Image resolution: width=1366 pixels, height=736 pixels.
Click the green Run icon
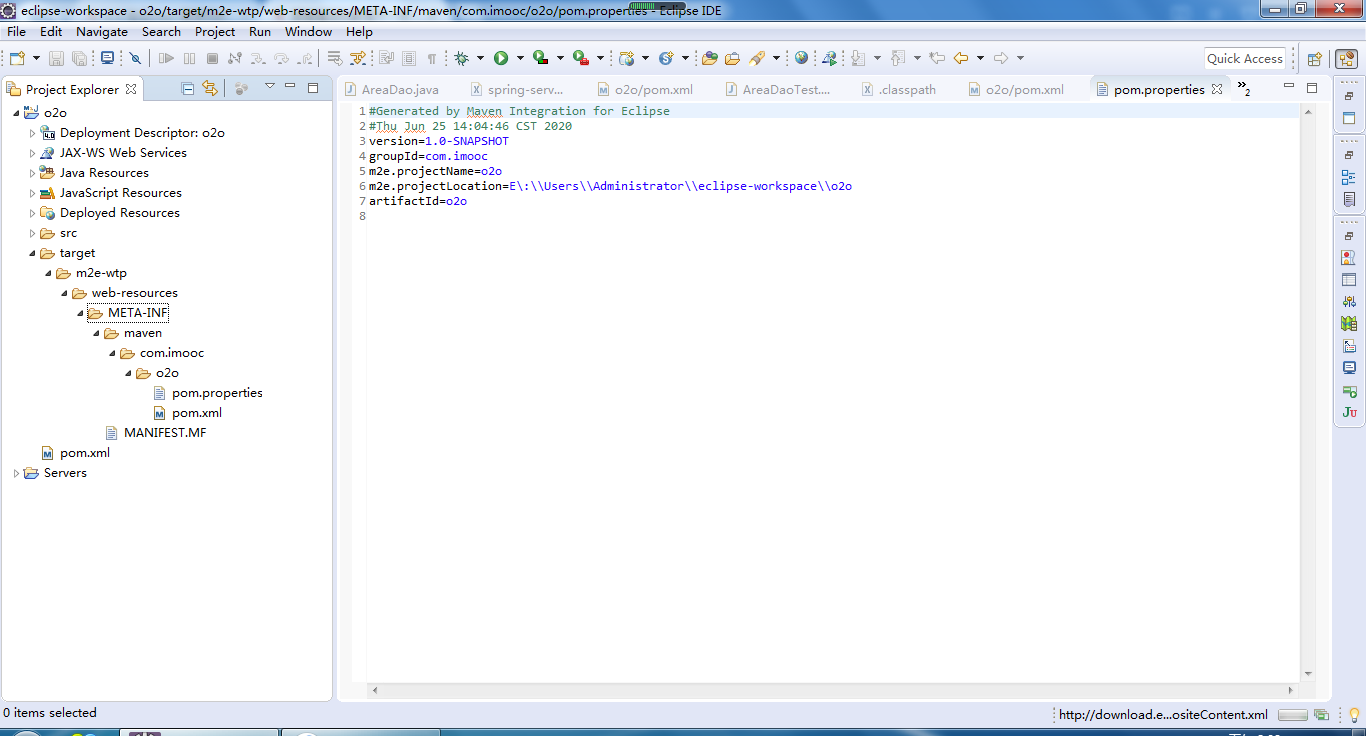[501, 58]
